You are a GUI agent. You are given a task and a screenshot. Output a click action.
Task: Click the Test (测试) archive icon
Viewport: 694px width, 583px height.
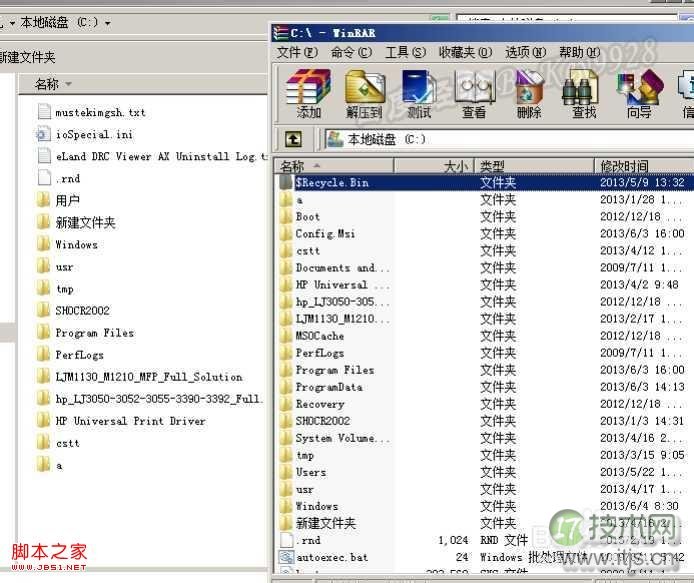[419, 92]
